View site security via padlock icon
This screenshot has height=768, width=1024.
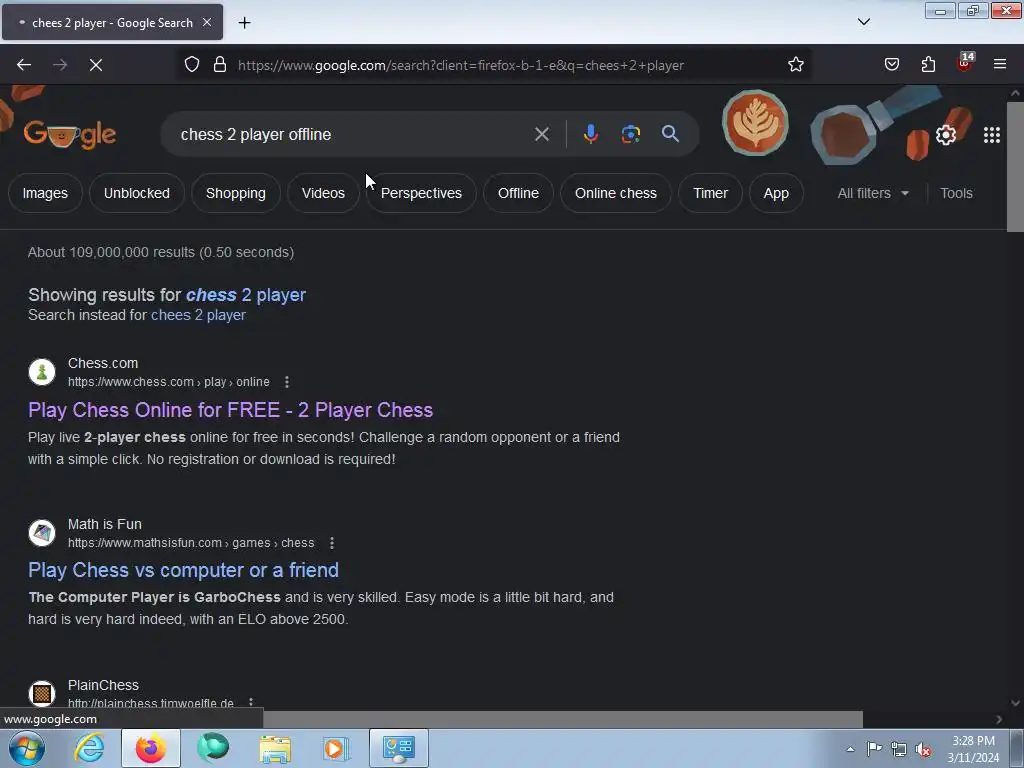[x=220, y=65]
